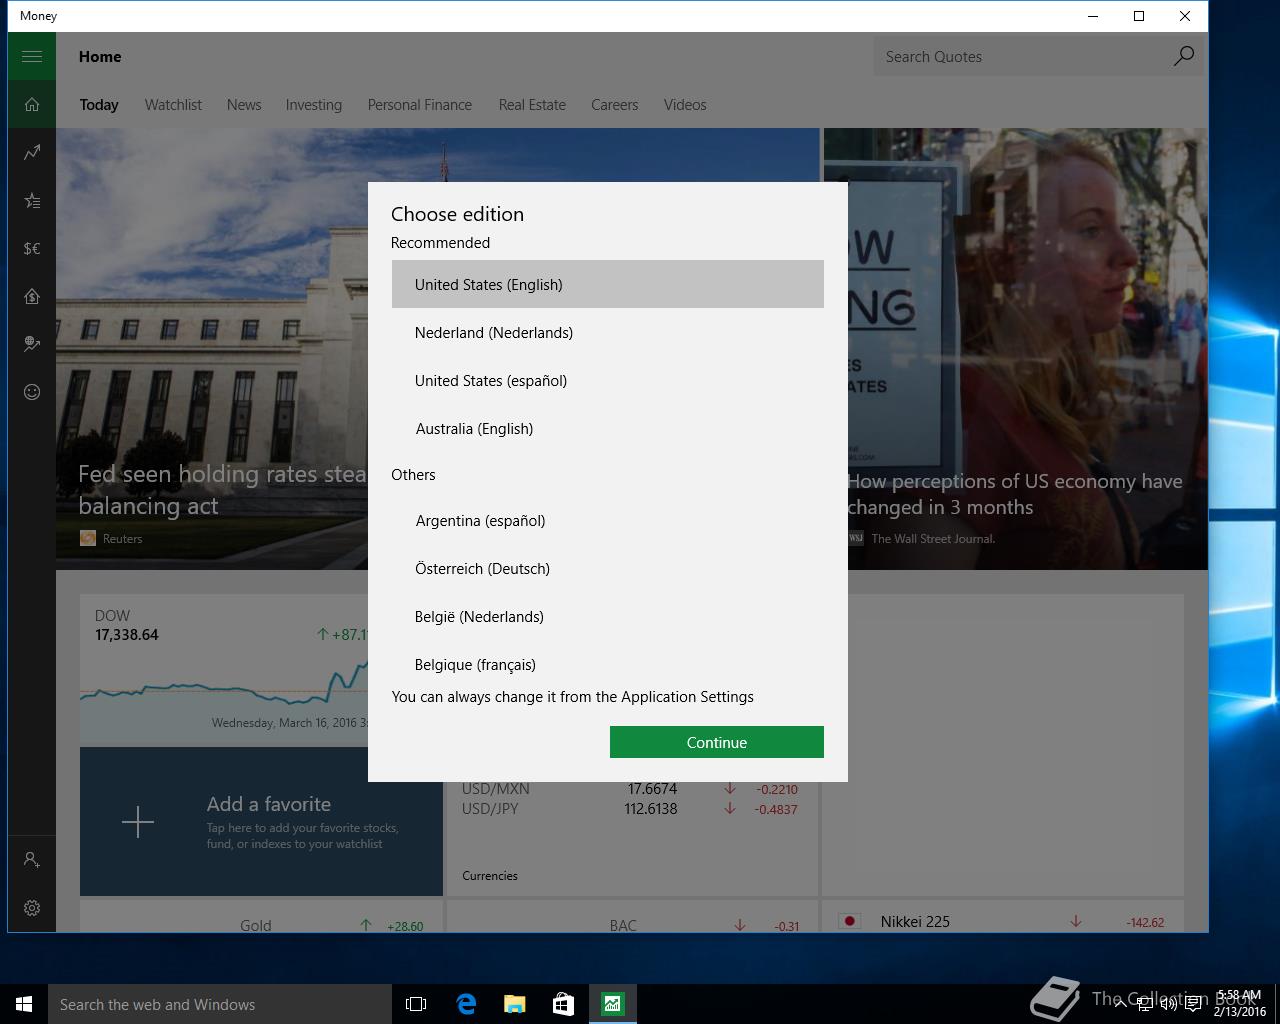Open the Store from taskbar

point(563,1004)
